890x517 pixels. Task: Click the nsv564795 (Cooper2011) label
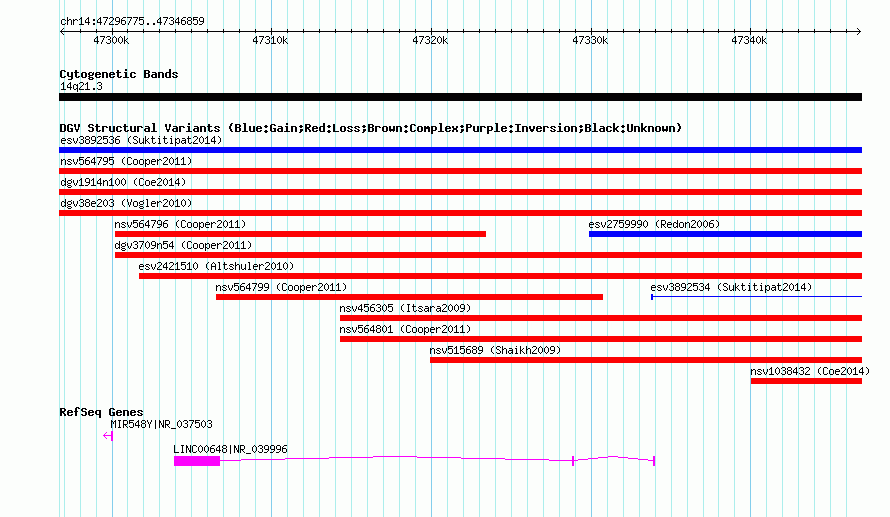point(126,161)
